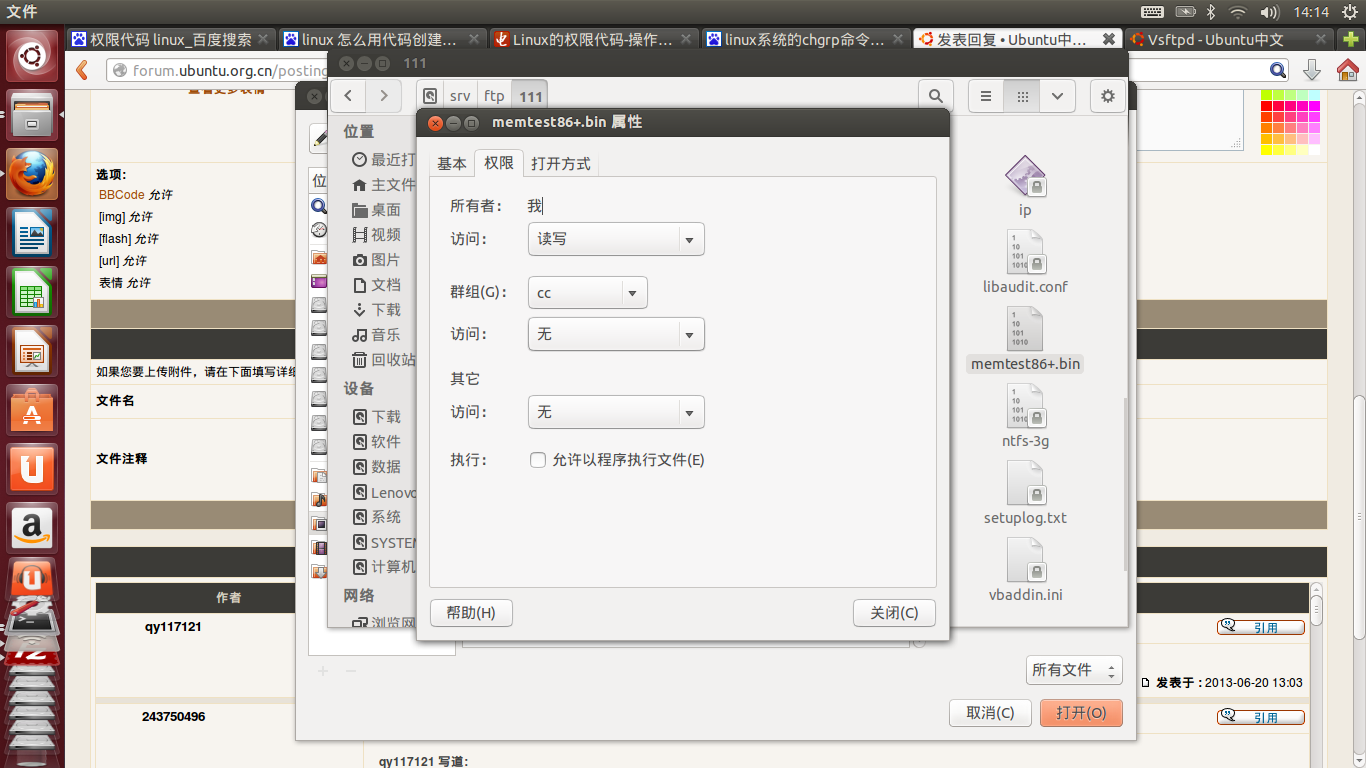Open 文件 menu in top panel
The width and height of the screenshot is (1366, 768).
tap(21, 12)
